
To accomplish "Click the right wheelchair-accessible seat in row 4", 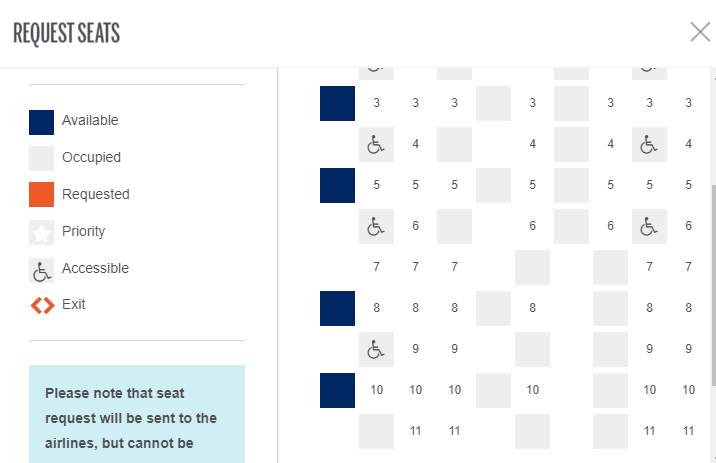I will (649, 145).
